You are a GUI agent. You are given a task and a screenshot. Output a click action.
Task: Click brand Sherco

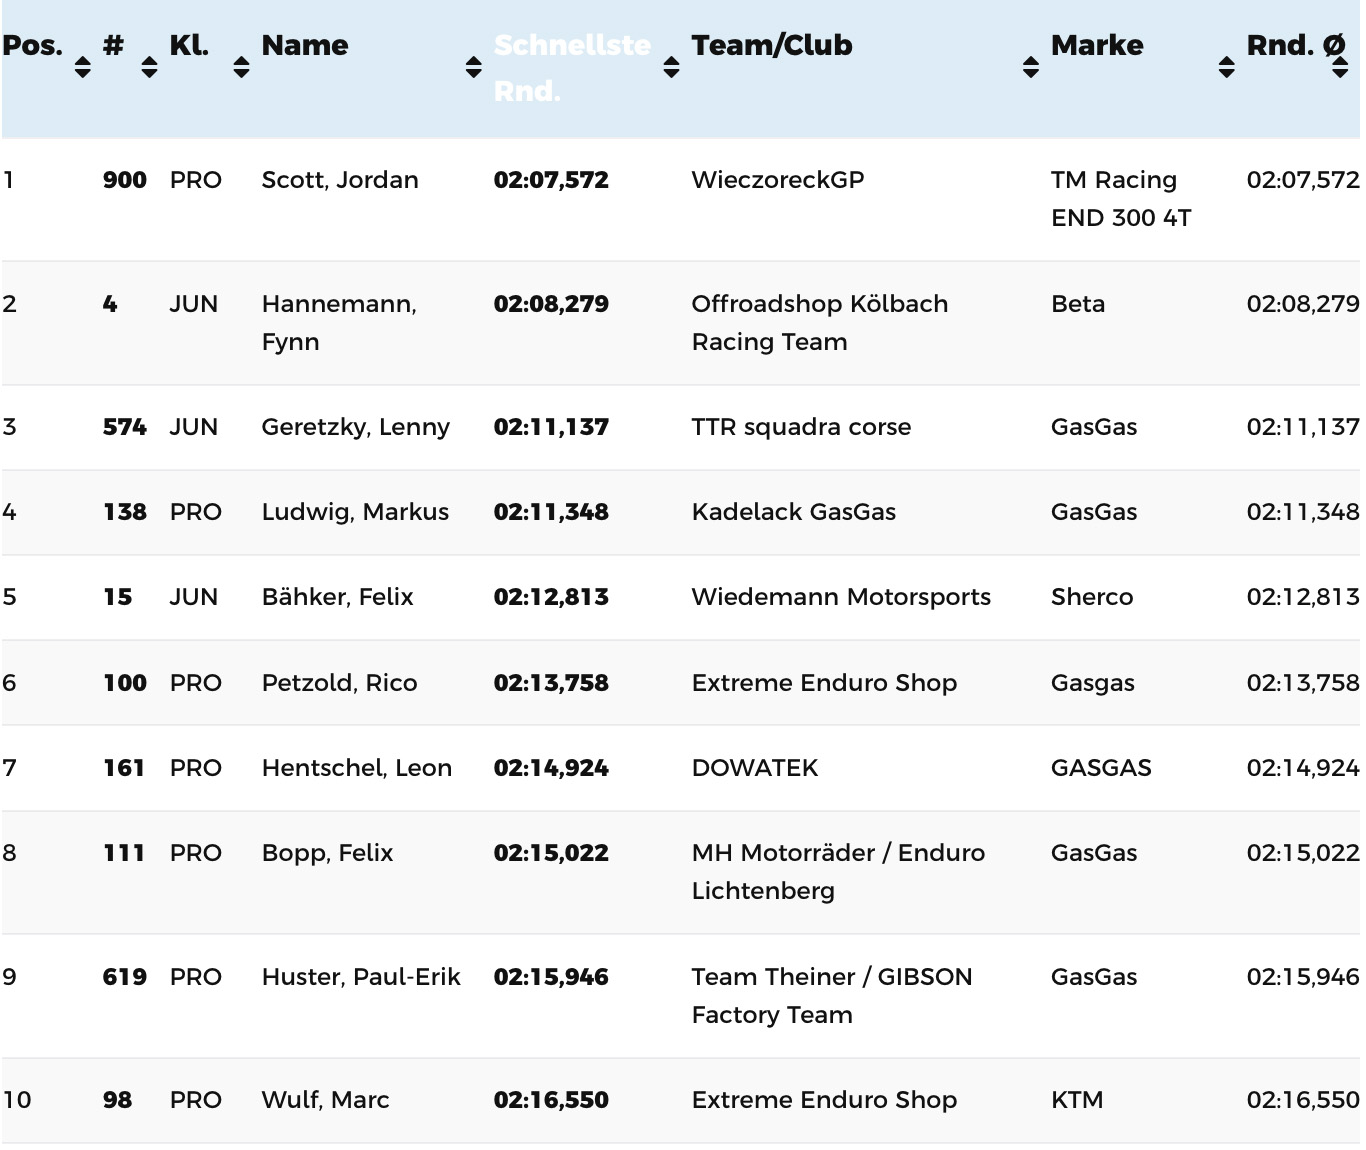[1092, 597]
